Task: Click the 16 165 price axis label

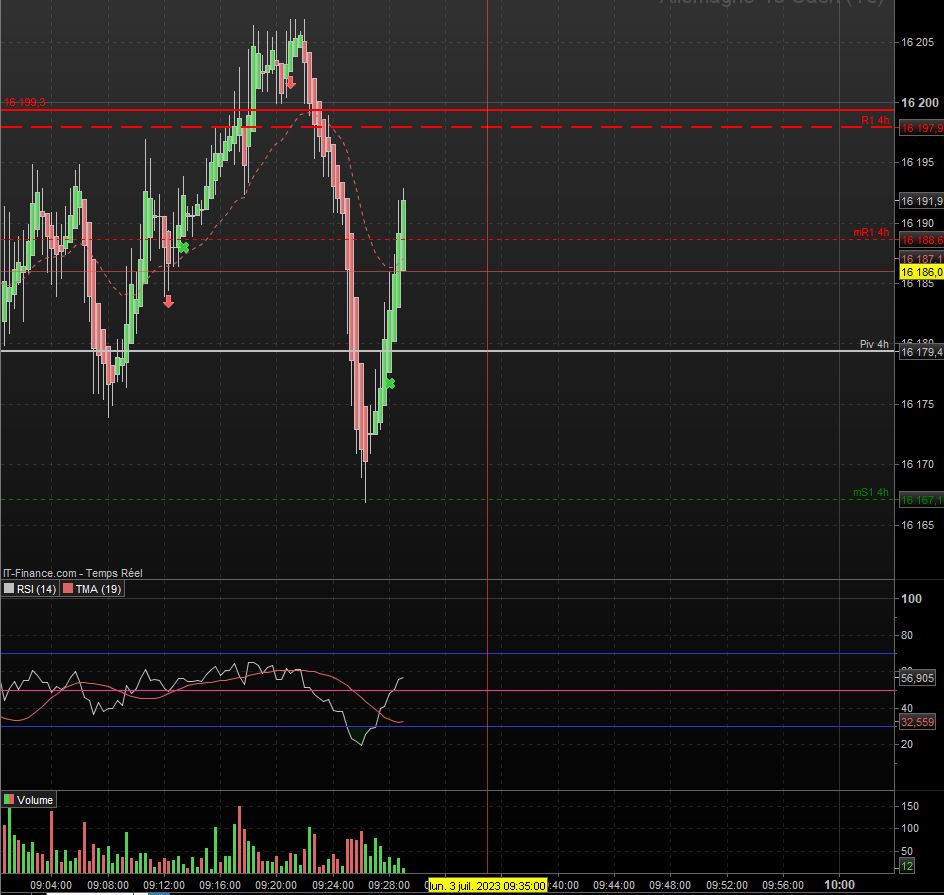Action: click(x=918, y=525)
